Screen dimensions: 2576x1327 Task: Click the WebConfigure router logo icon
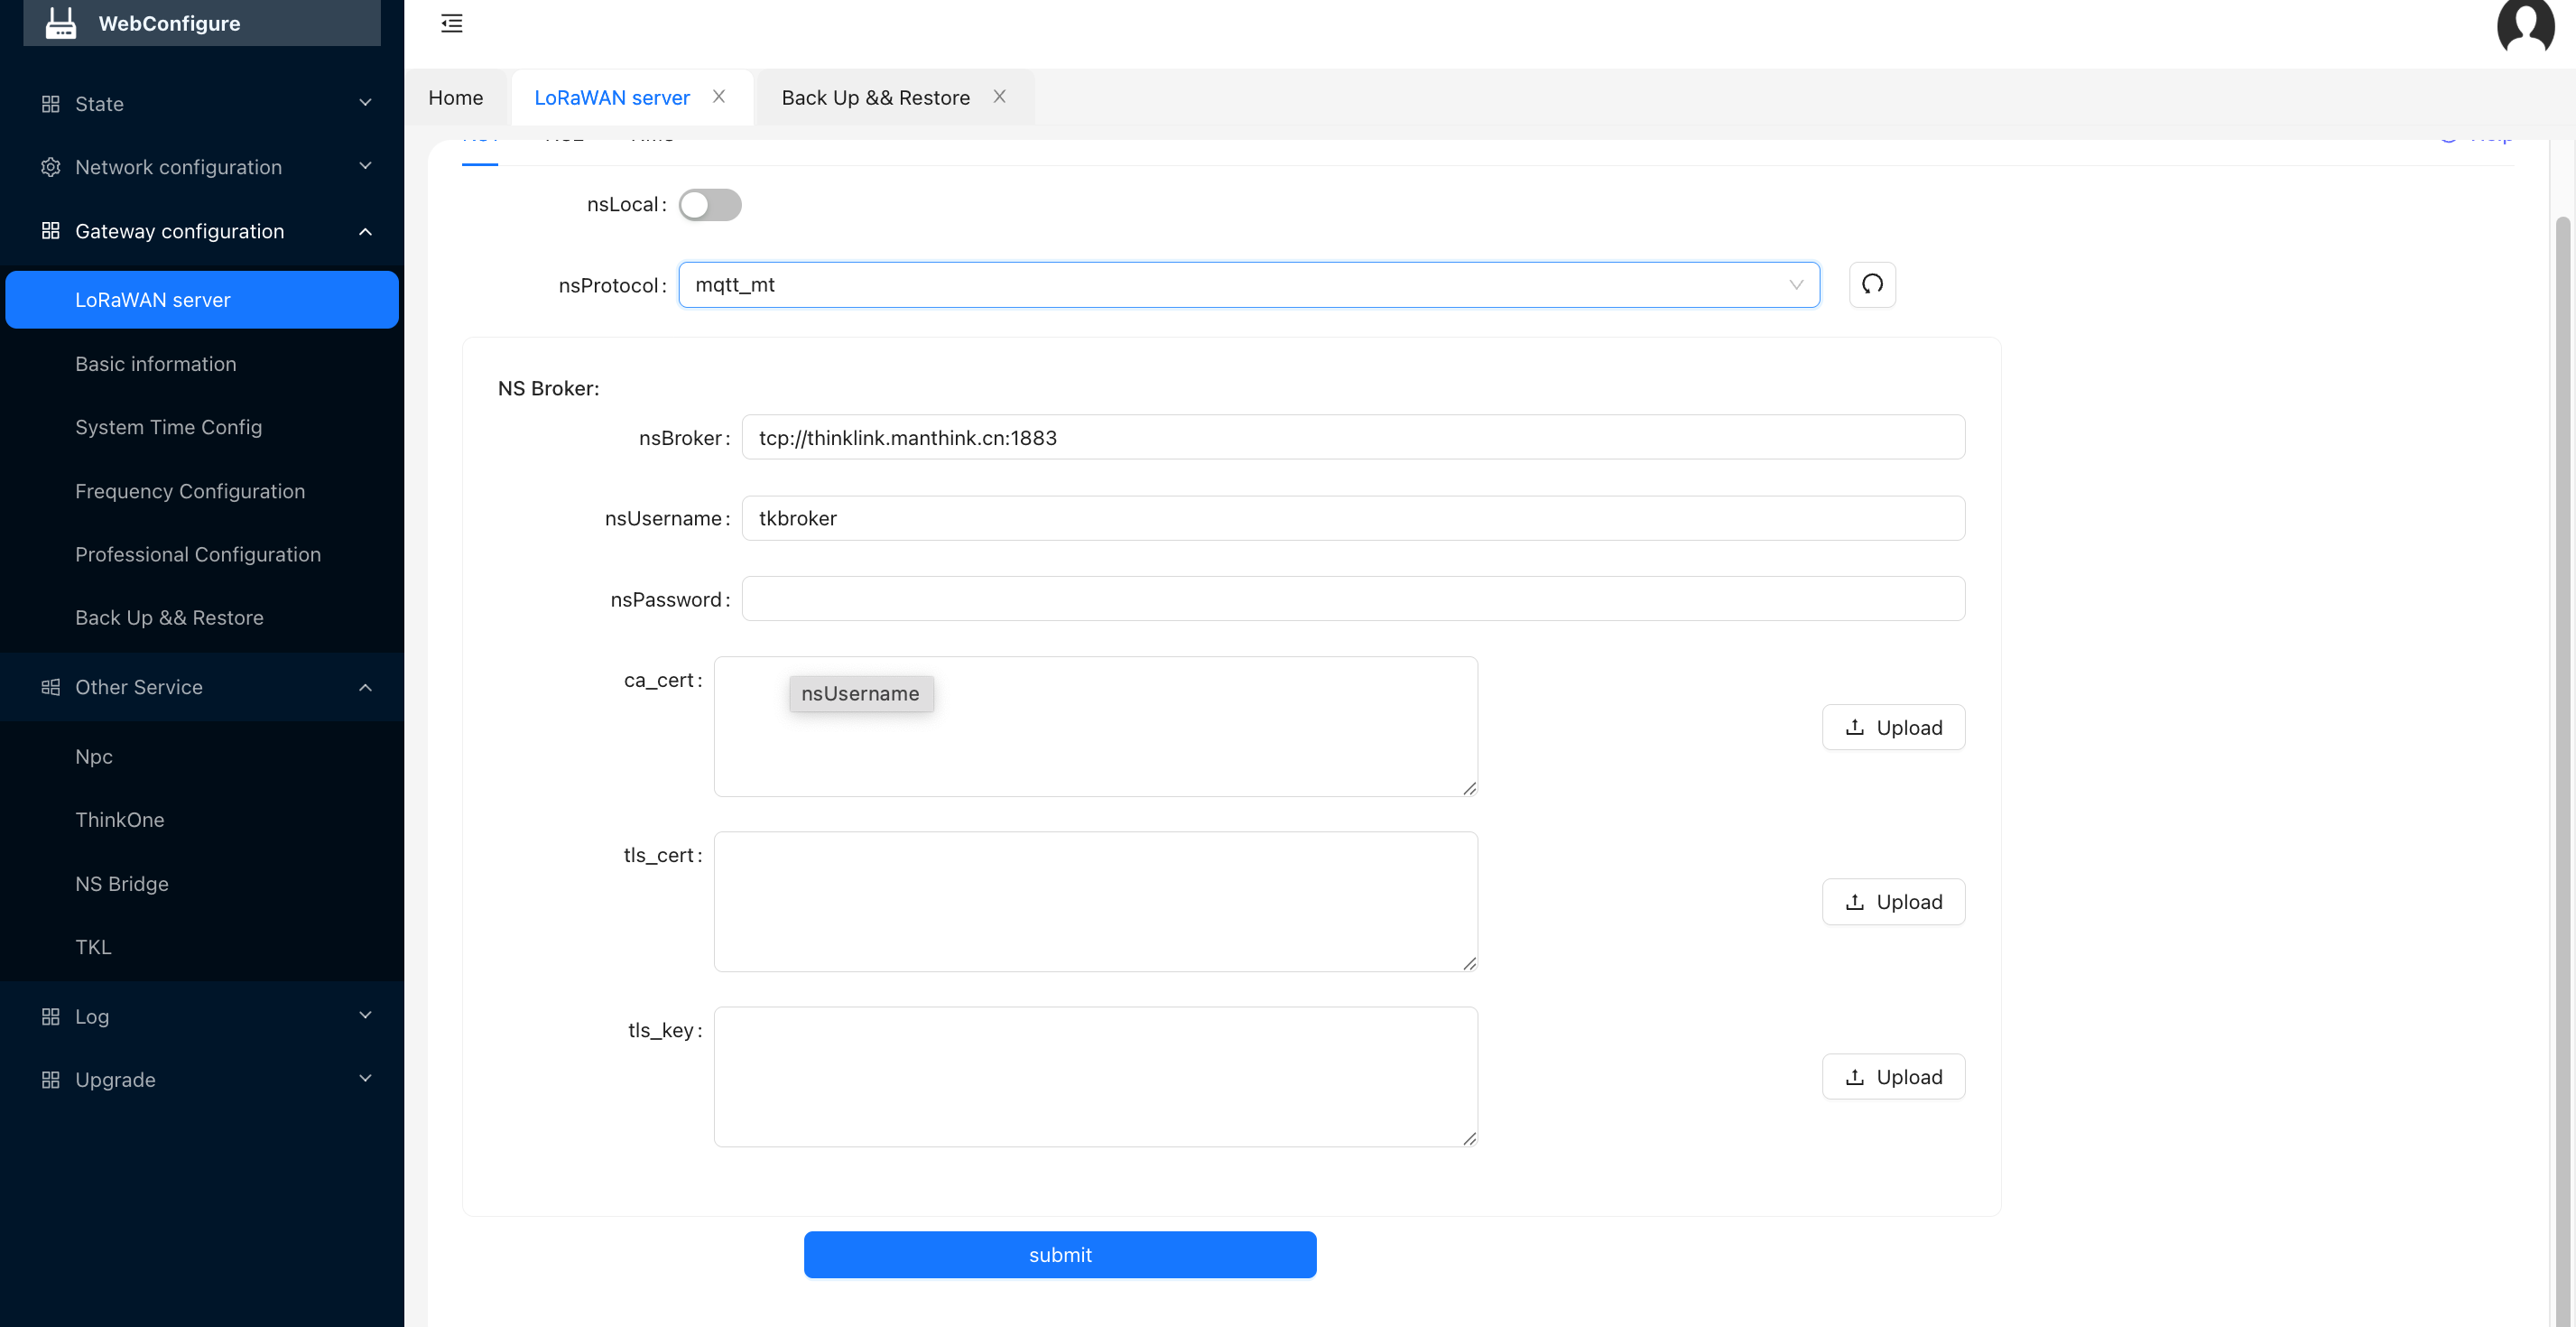coord(61,23)
